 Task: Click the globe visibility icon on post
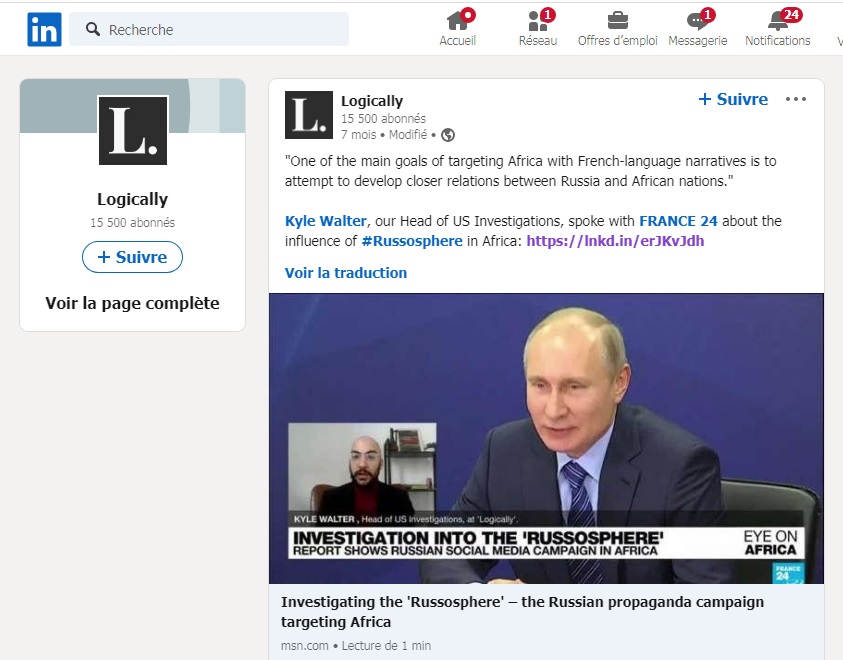pyautogui.click(x=448, y=135)
